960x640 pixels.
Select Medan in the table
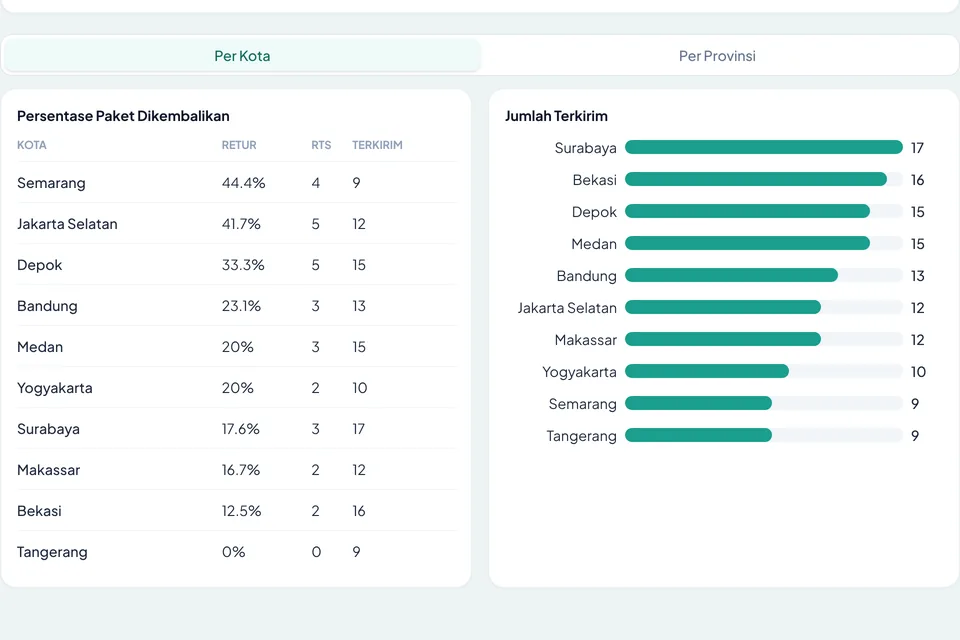[40, 347]
